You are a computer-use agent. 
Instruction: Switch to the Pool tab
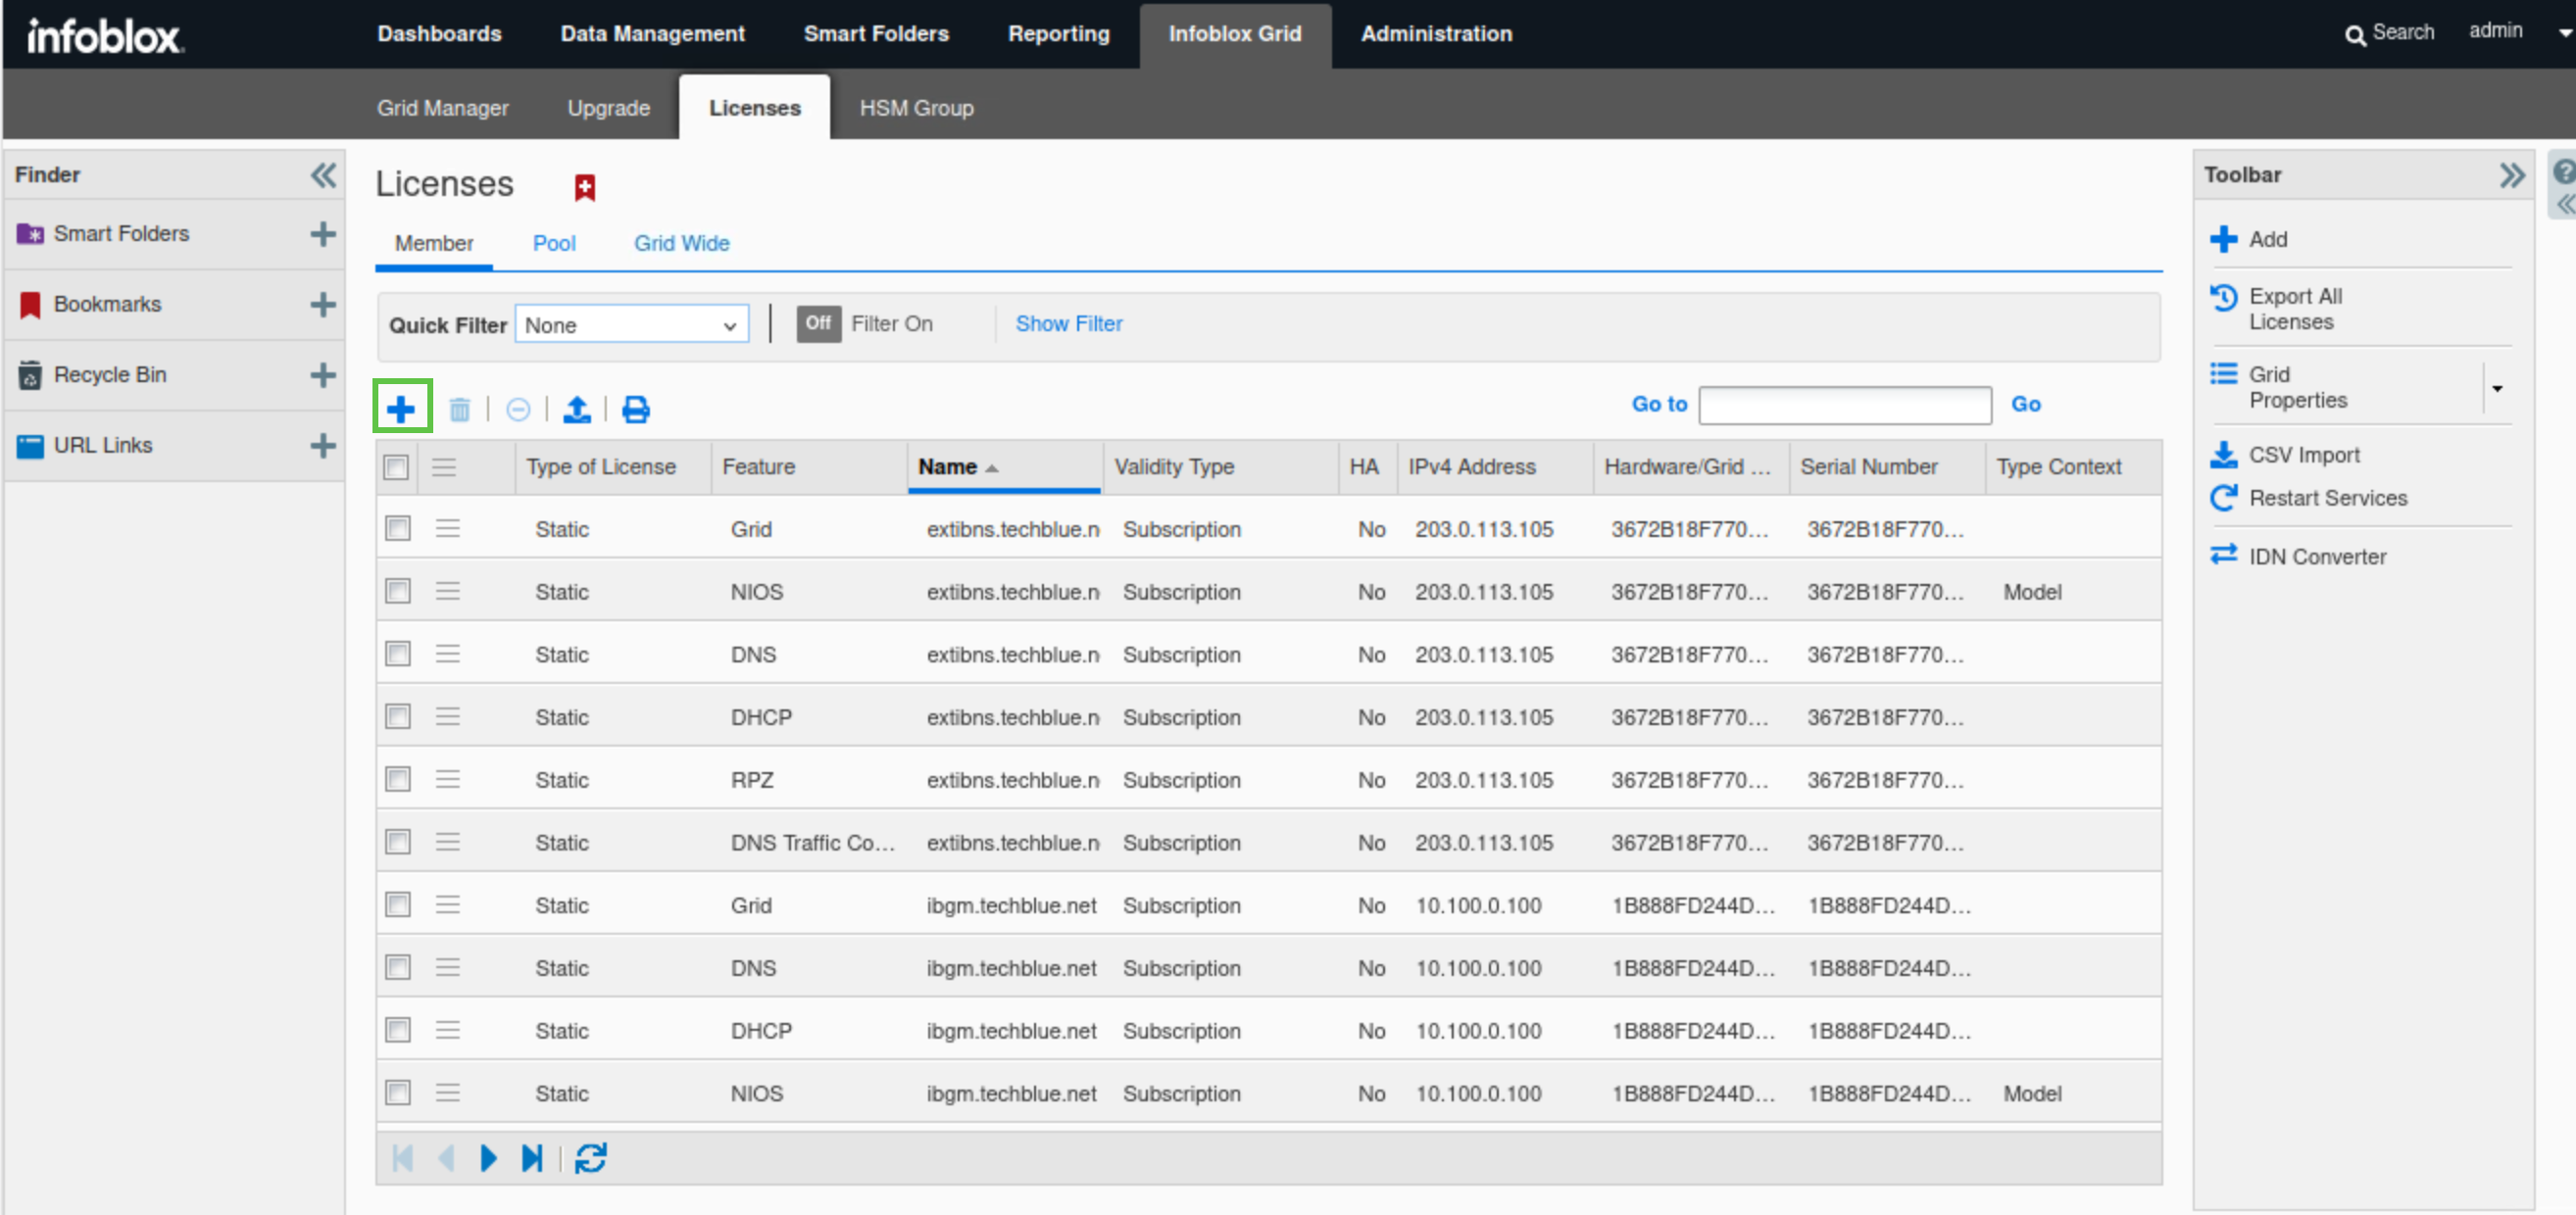(x=553, y=242)
